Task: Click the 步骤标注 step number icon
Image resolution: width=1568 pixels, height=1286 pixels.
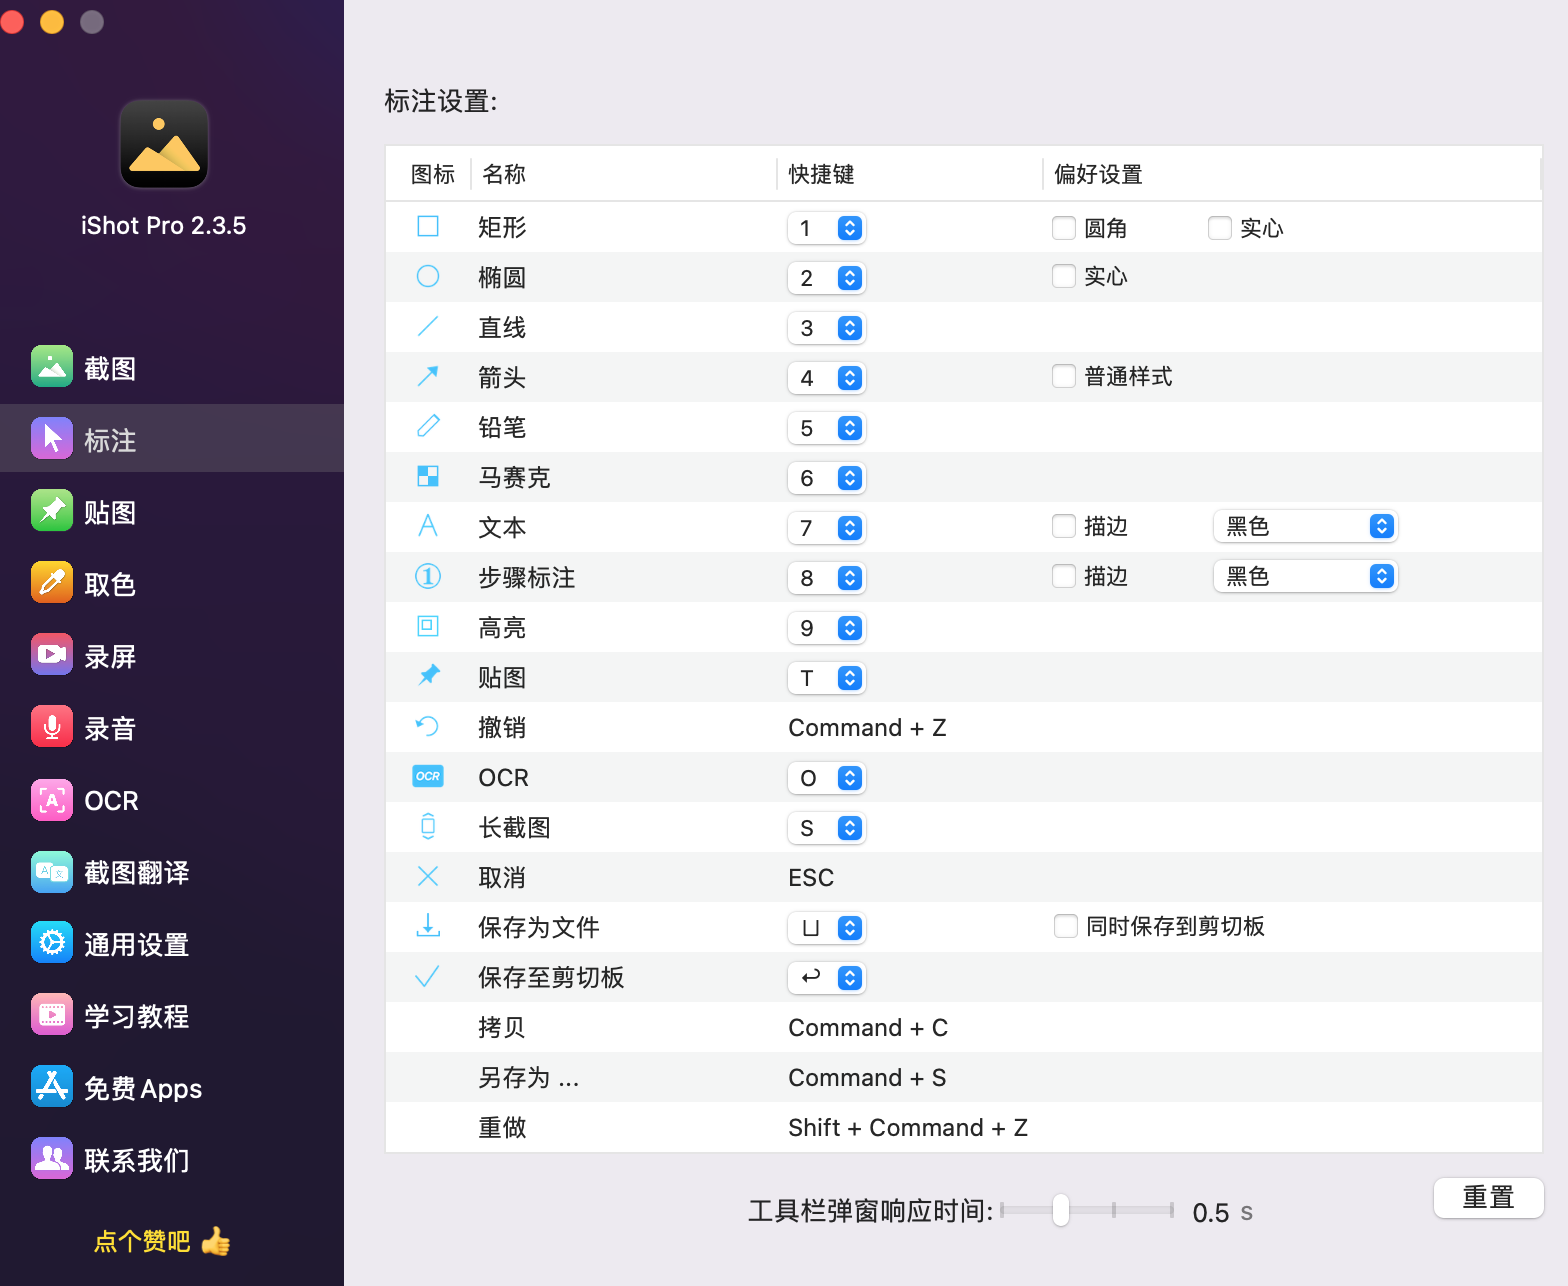Action: click(428, 576)
